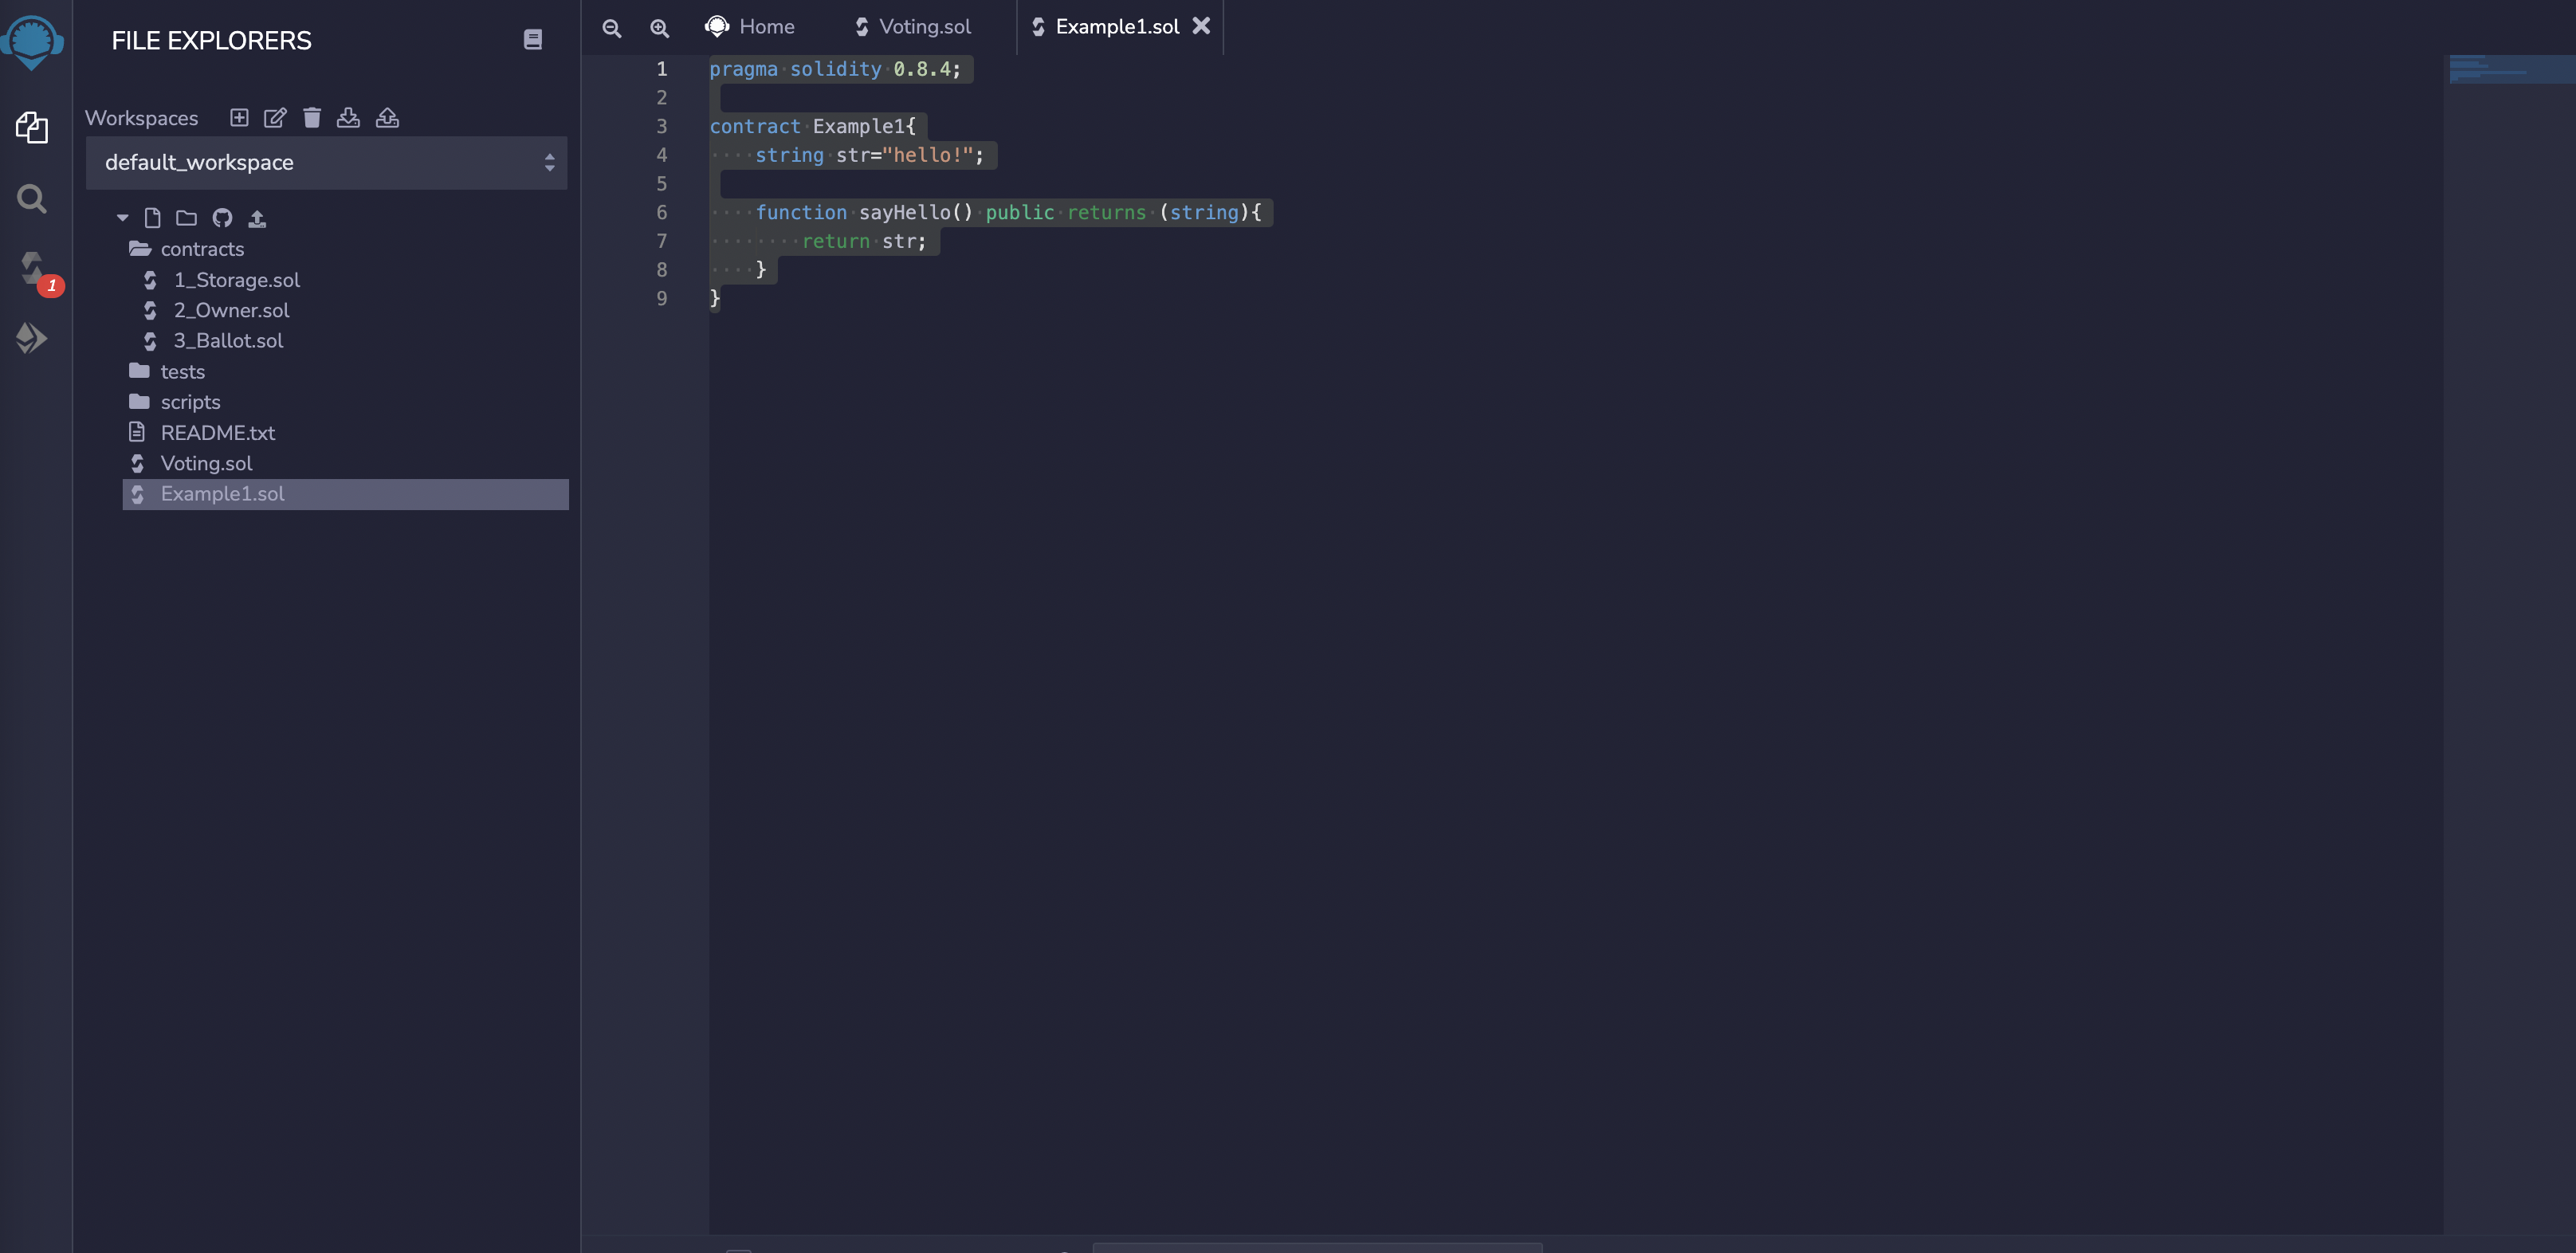2576x1253 pixels.
Task: Click the GitHub gist publish icon
Action: (222, 218)
